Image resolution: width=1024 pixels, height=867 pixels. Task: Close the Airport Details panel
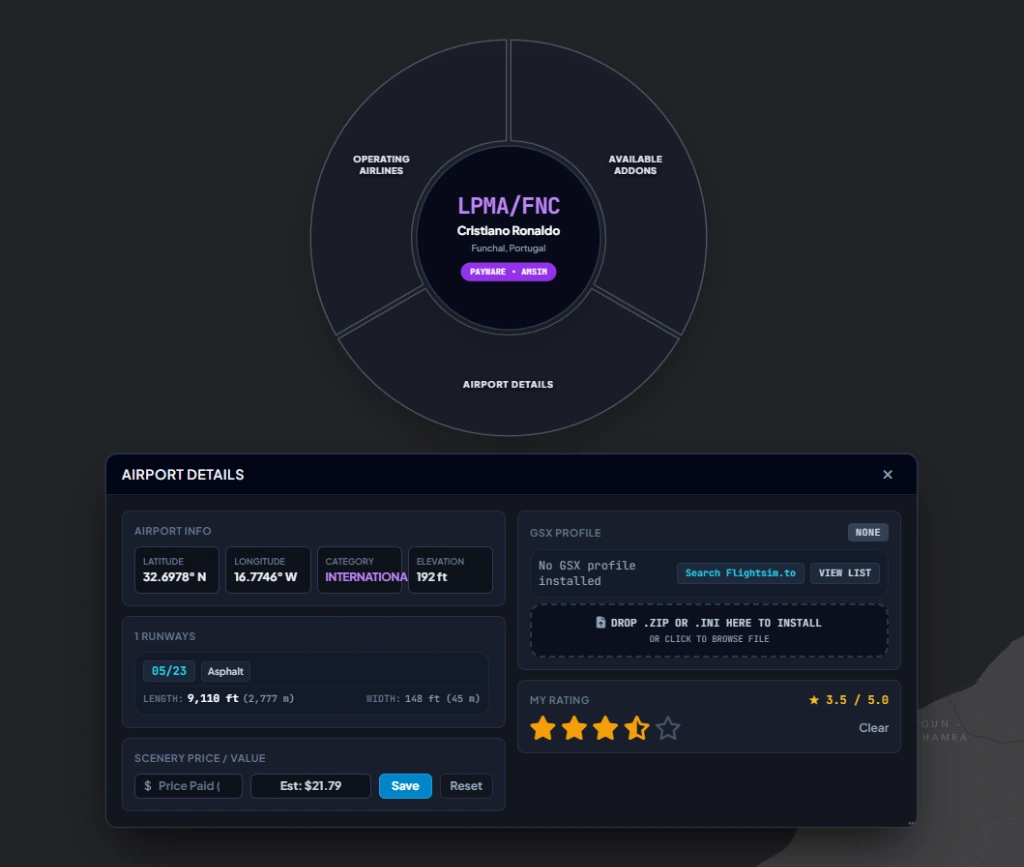(x=888, y=475)
